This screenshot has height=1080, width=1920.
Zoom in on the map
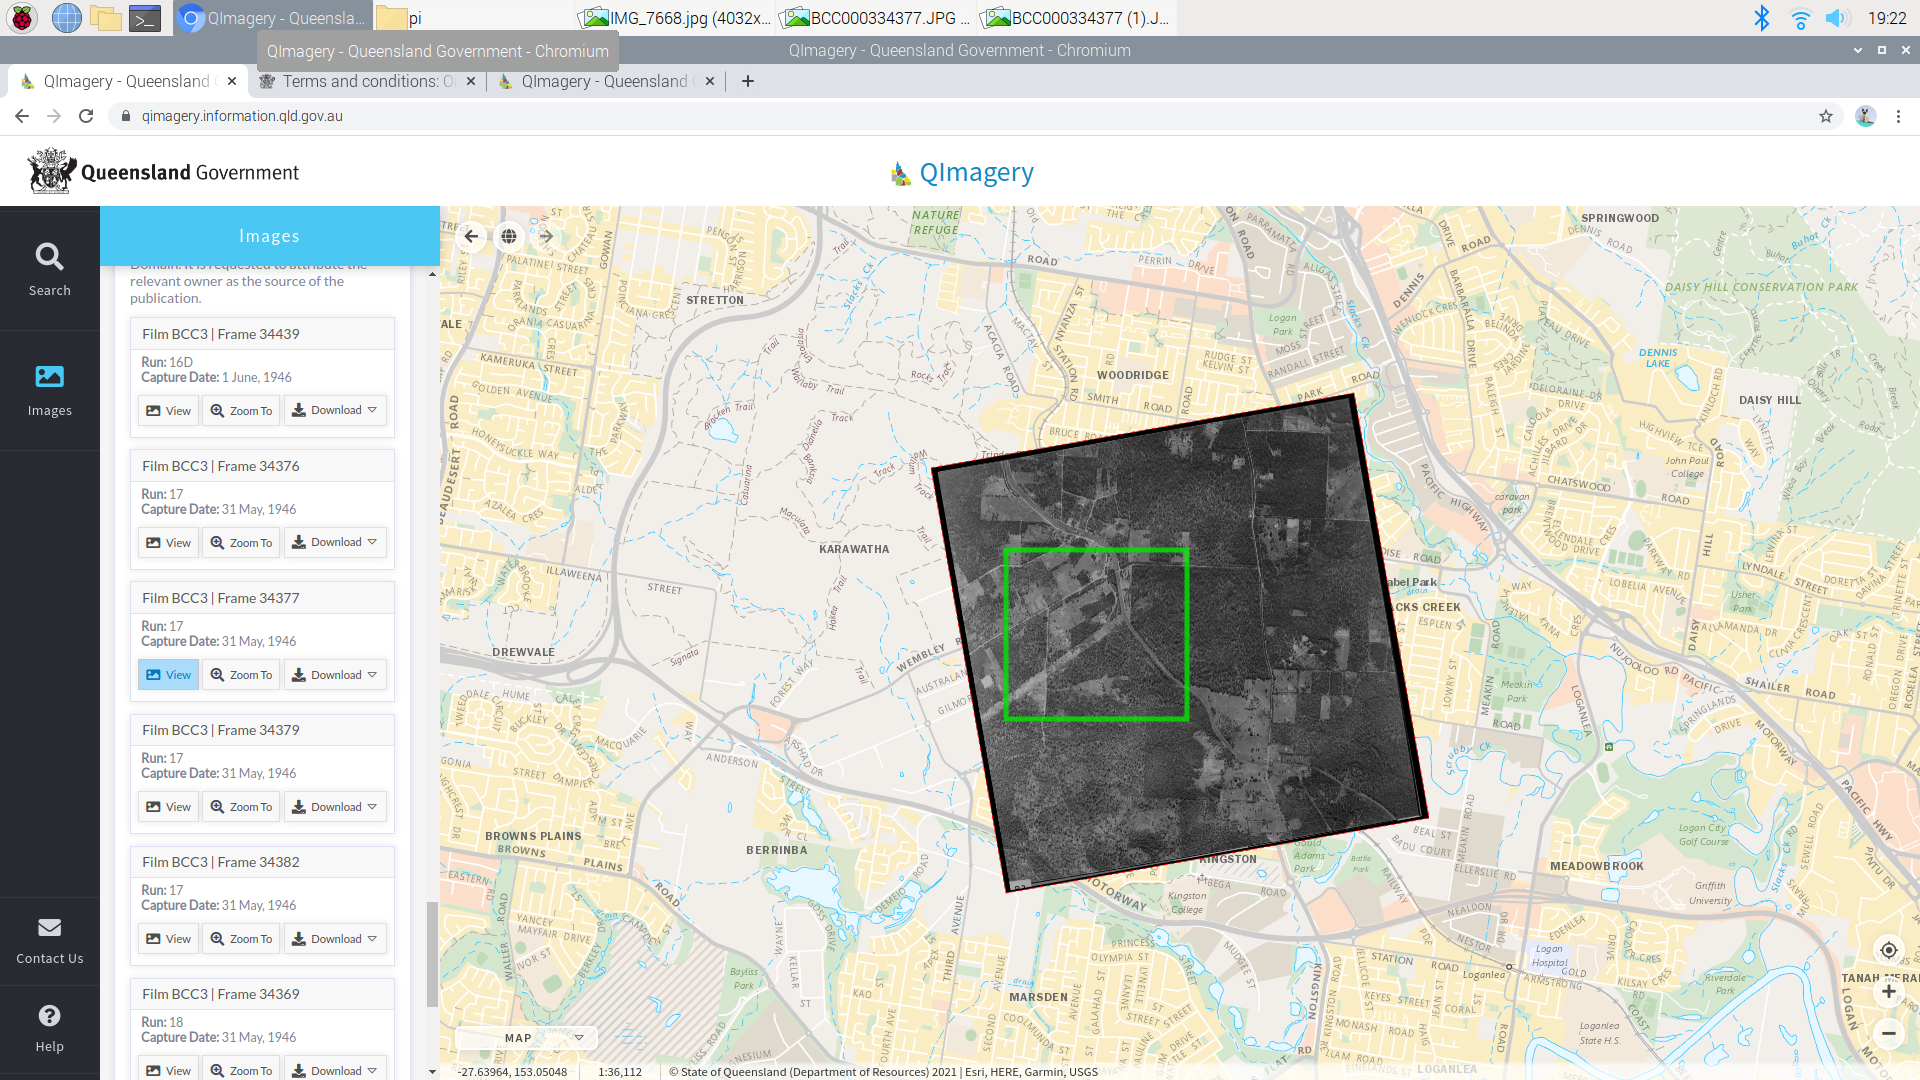tap(1888, 992)
